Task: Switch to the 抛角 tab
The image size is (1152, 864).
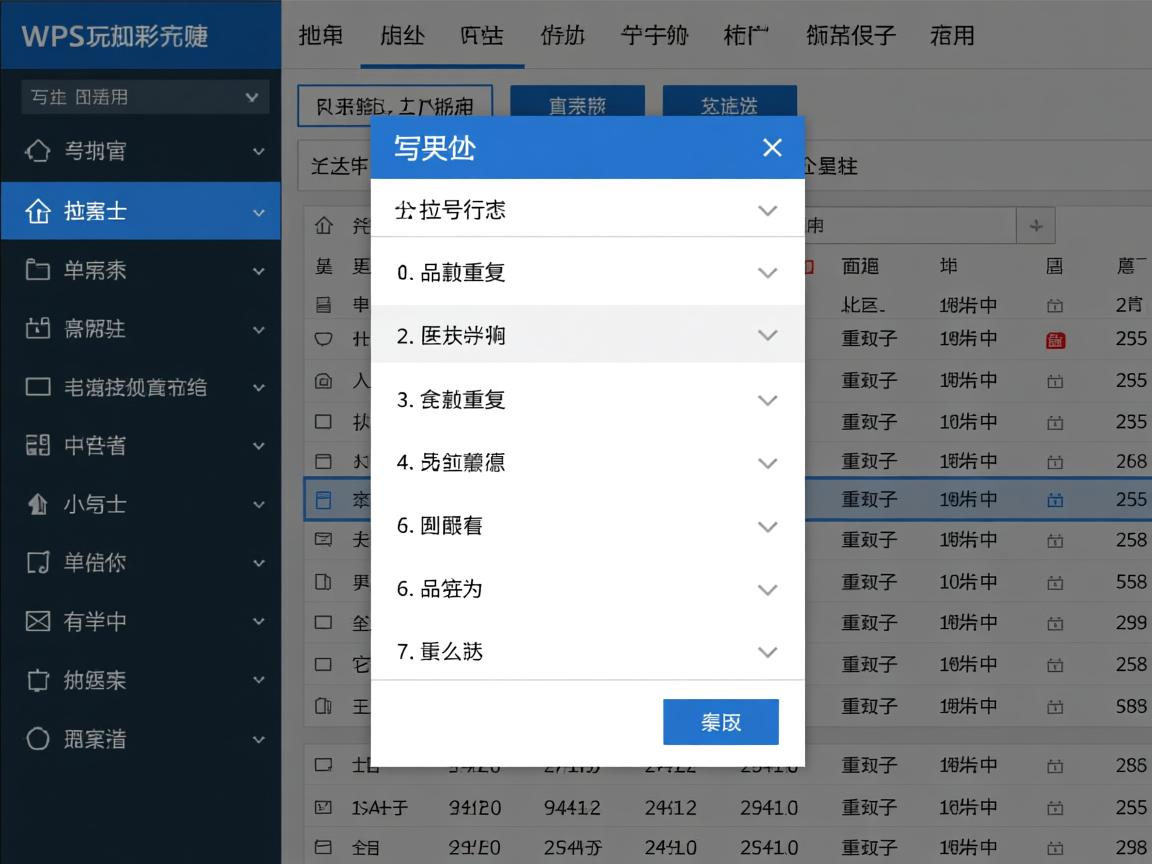Action: [320, 36]
